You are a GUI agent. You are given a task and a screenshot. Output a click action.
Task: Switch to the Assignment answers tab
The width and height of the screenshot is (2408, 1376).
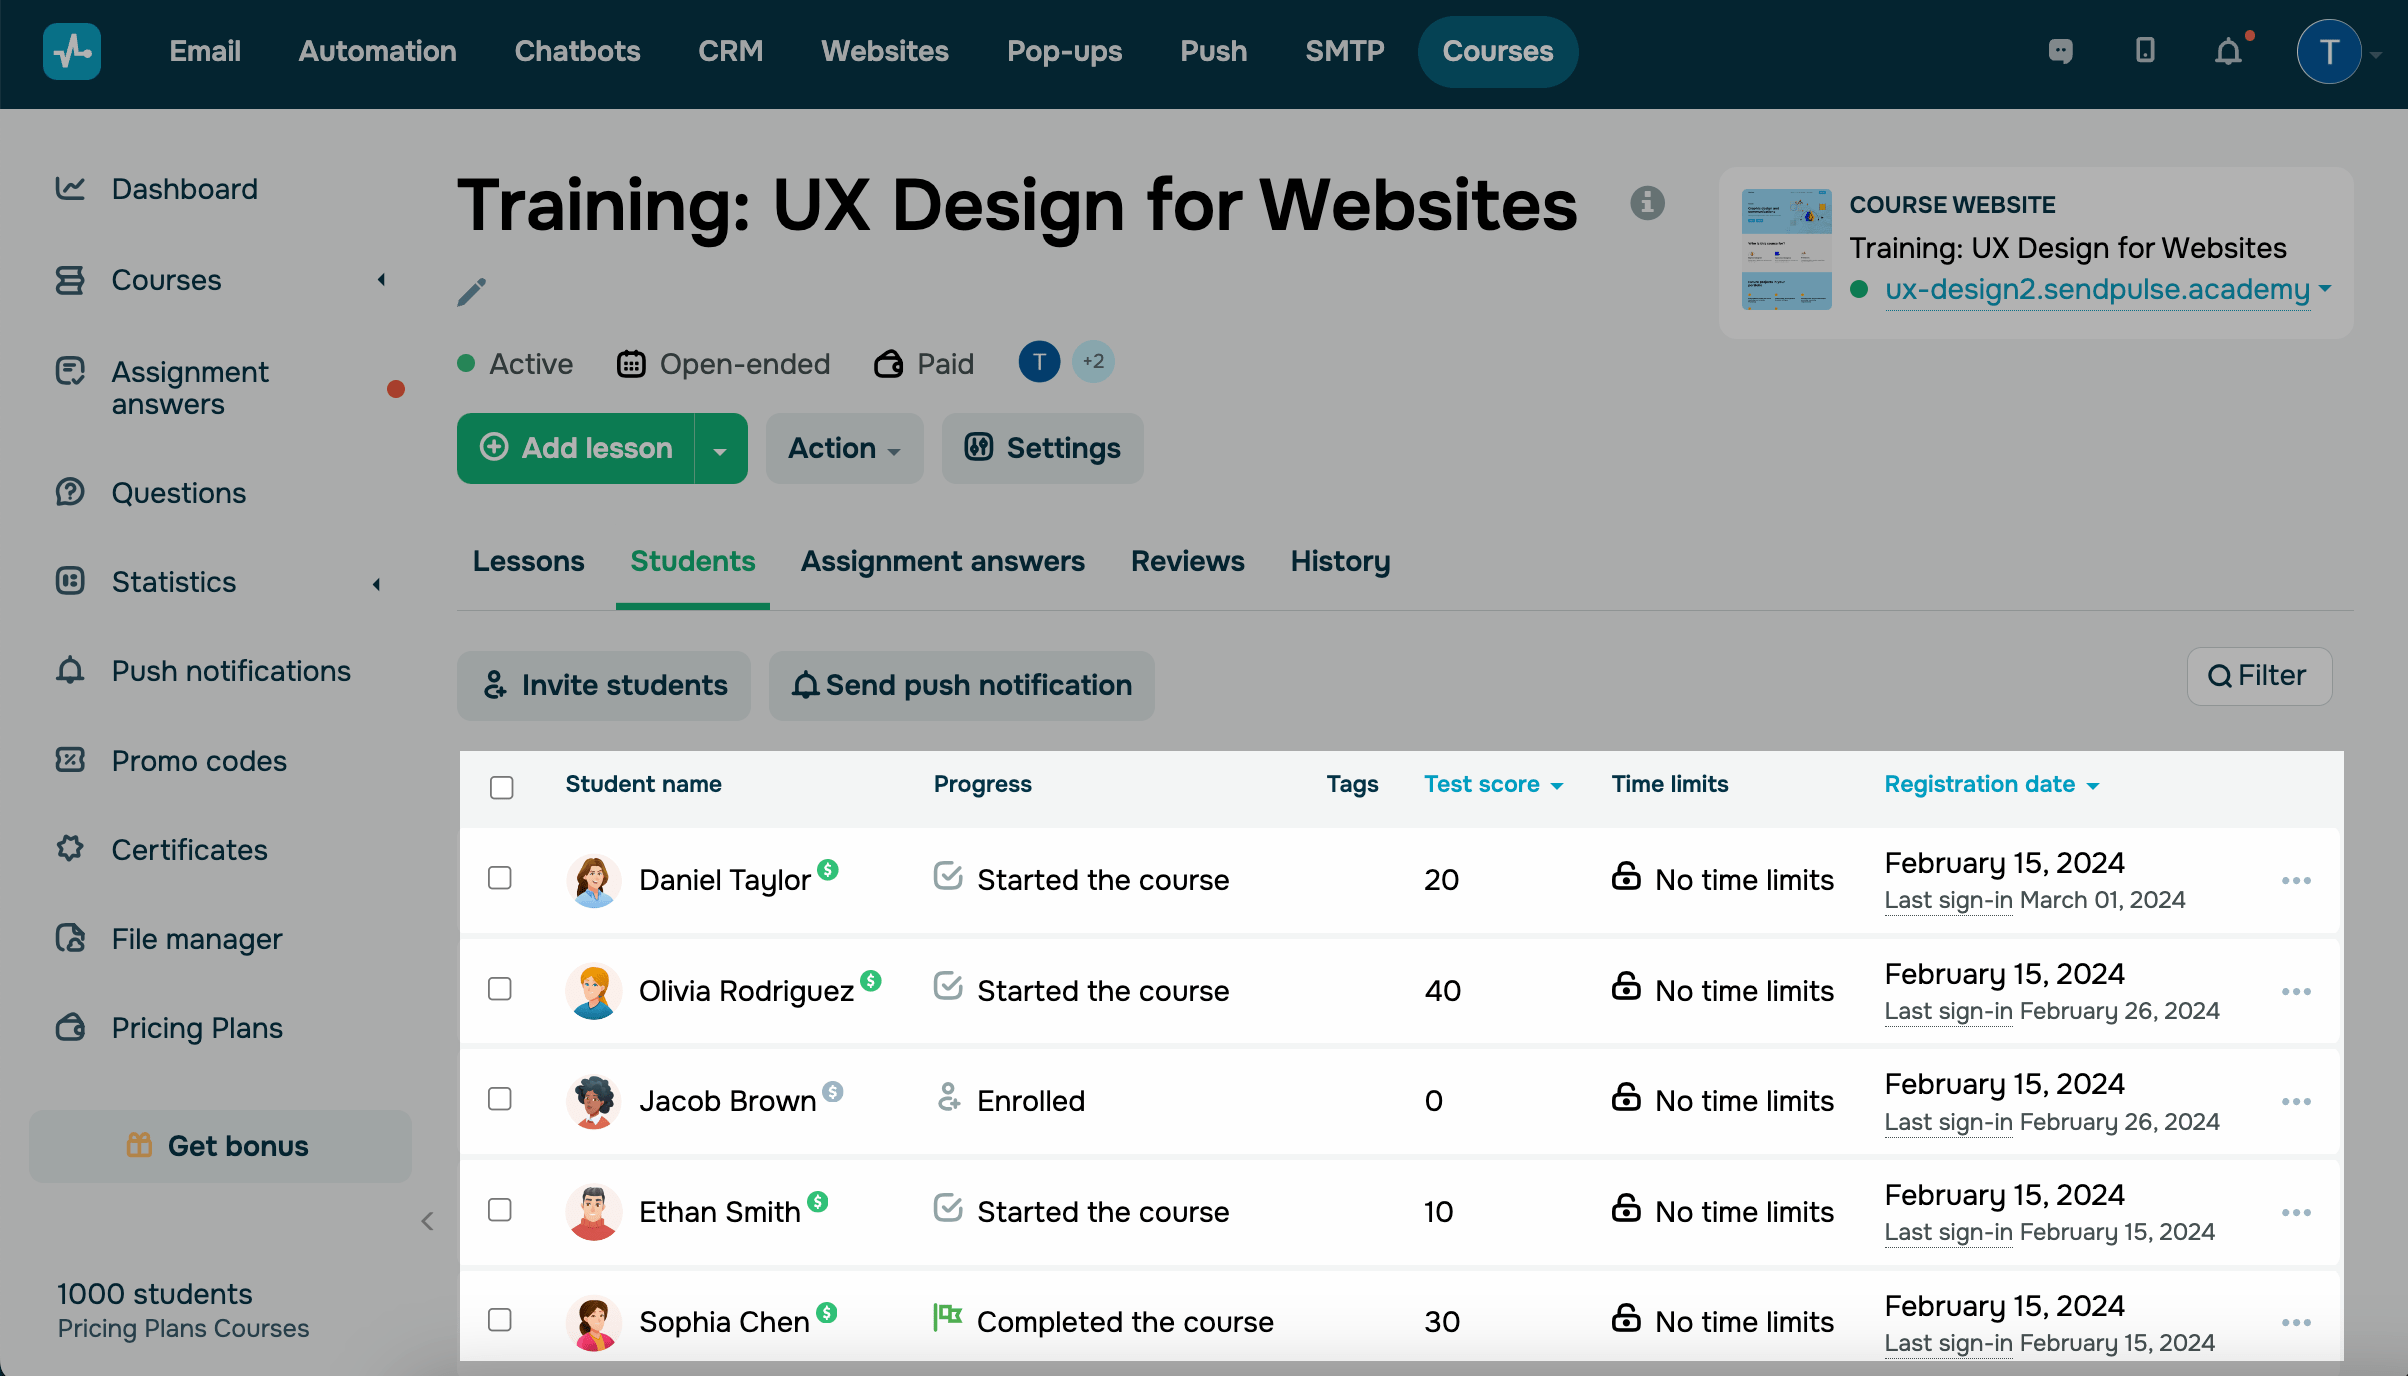943,561
